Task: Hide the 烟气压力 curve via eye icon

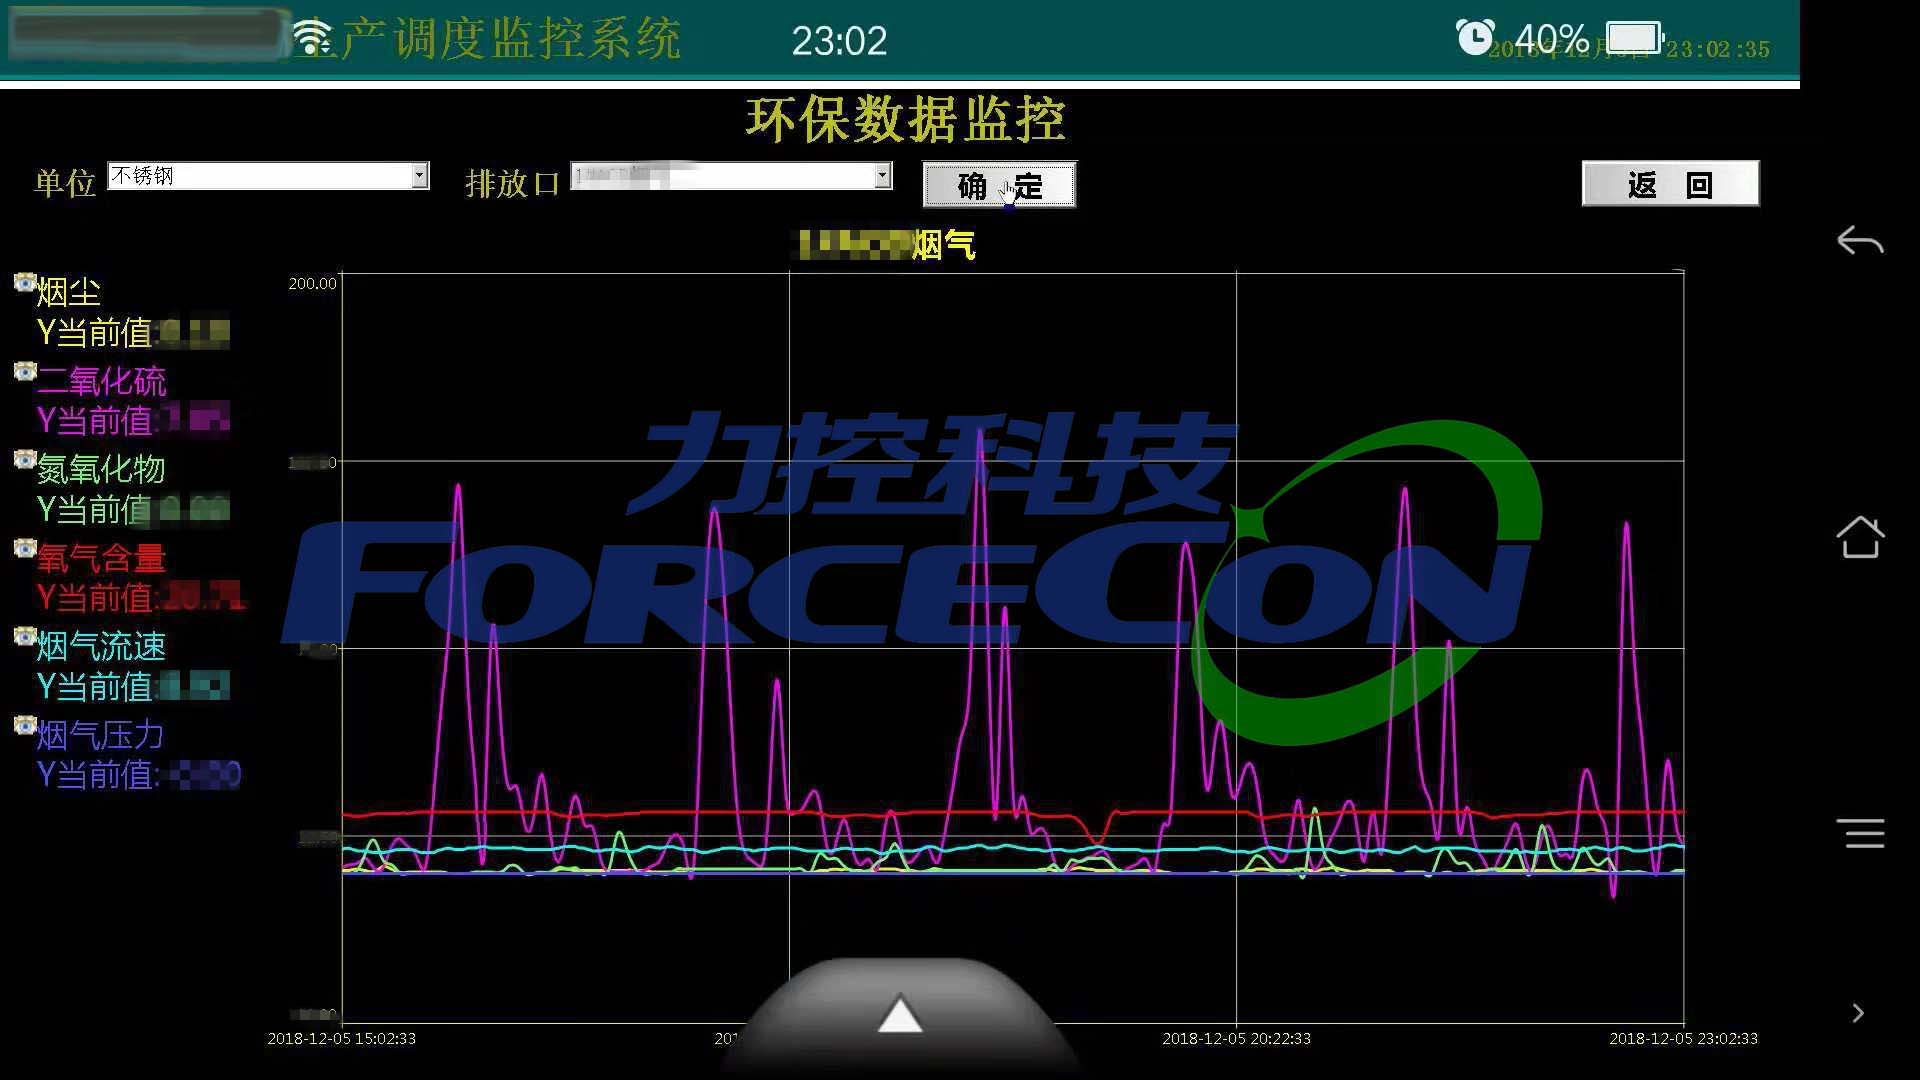Action: click(x=25, y=726)
